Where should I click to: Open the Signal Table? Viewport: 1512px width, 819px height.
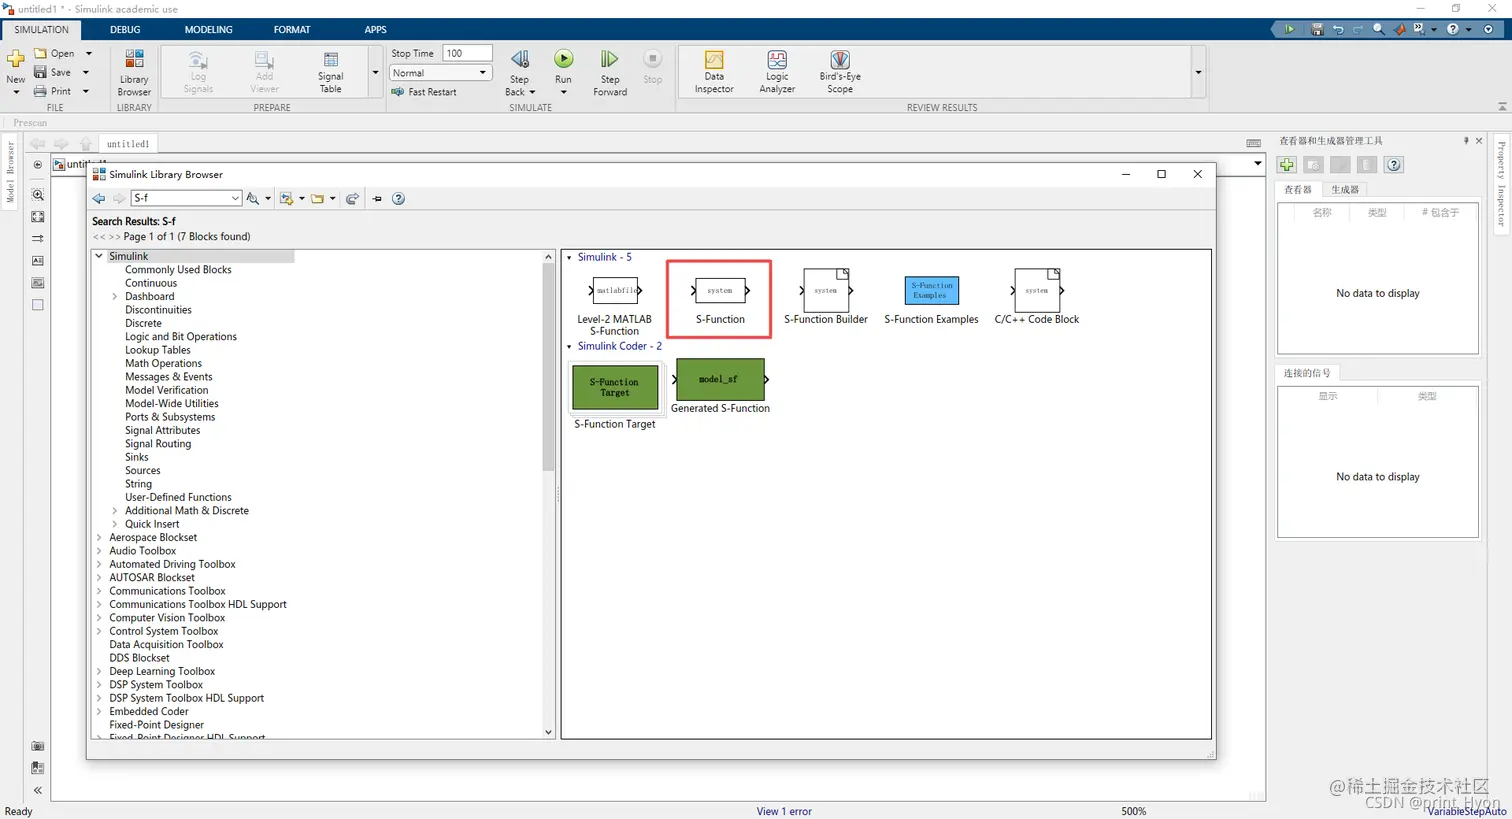pyautogui.click(x=330, y=72)
